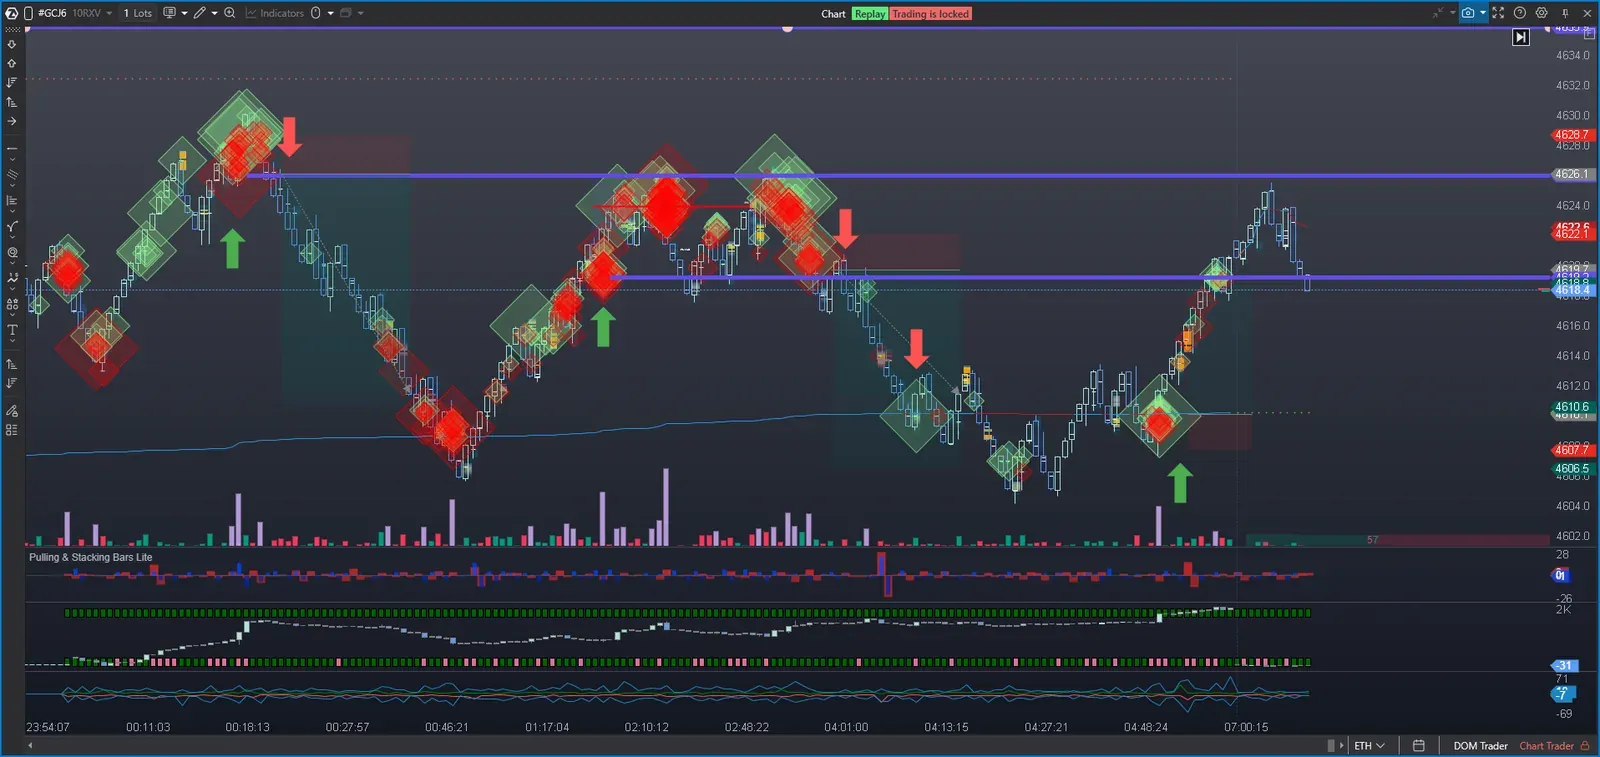Screen dimensions: 1600x757
Task: Click the layered windows icon in toolbar
Action: coord(346,13)
